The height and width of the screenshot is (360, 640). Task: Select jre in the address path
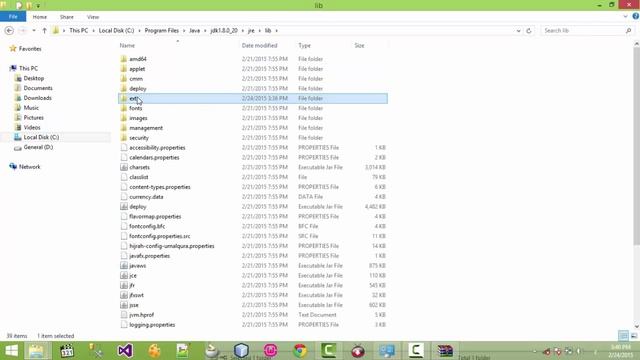[251, 31]
